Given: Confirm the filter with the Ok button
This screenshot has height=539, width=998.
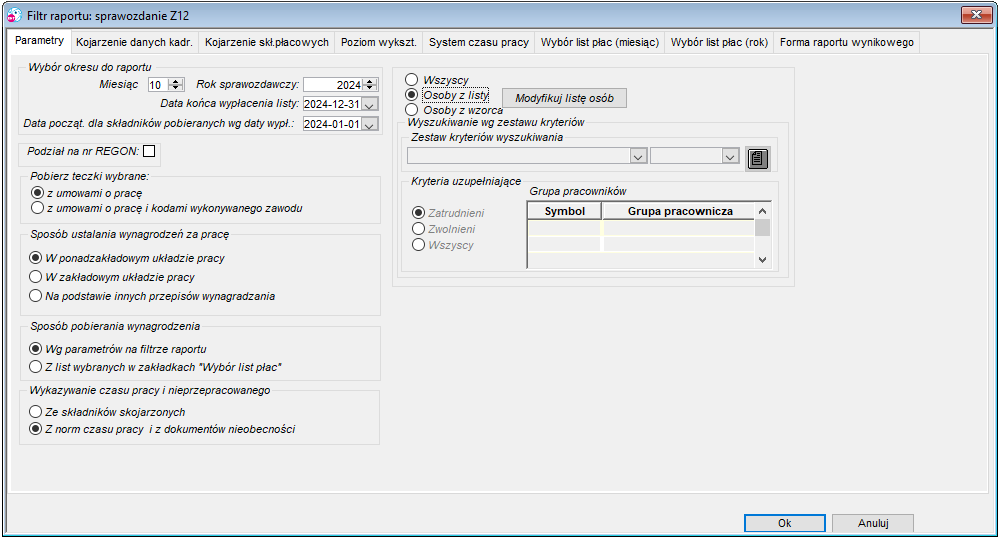Looking at the screenshot, I should pyautogui.click(x=785, y=523).
